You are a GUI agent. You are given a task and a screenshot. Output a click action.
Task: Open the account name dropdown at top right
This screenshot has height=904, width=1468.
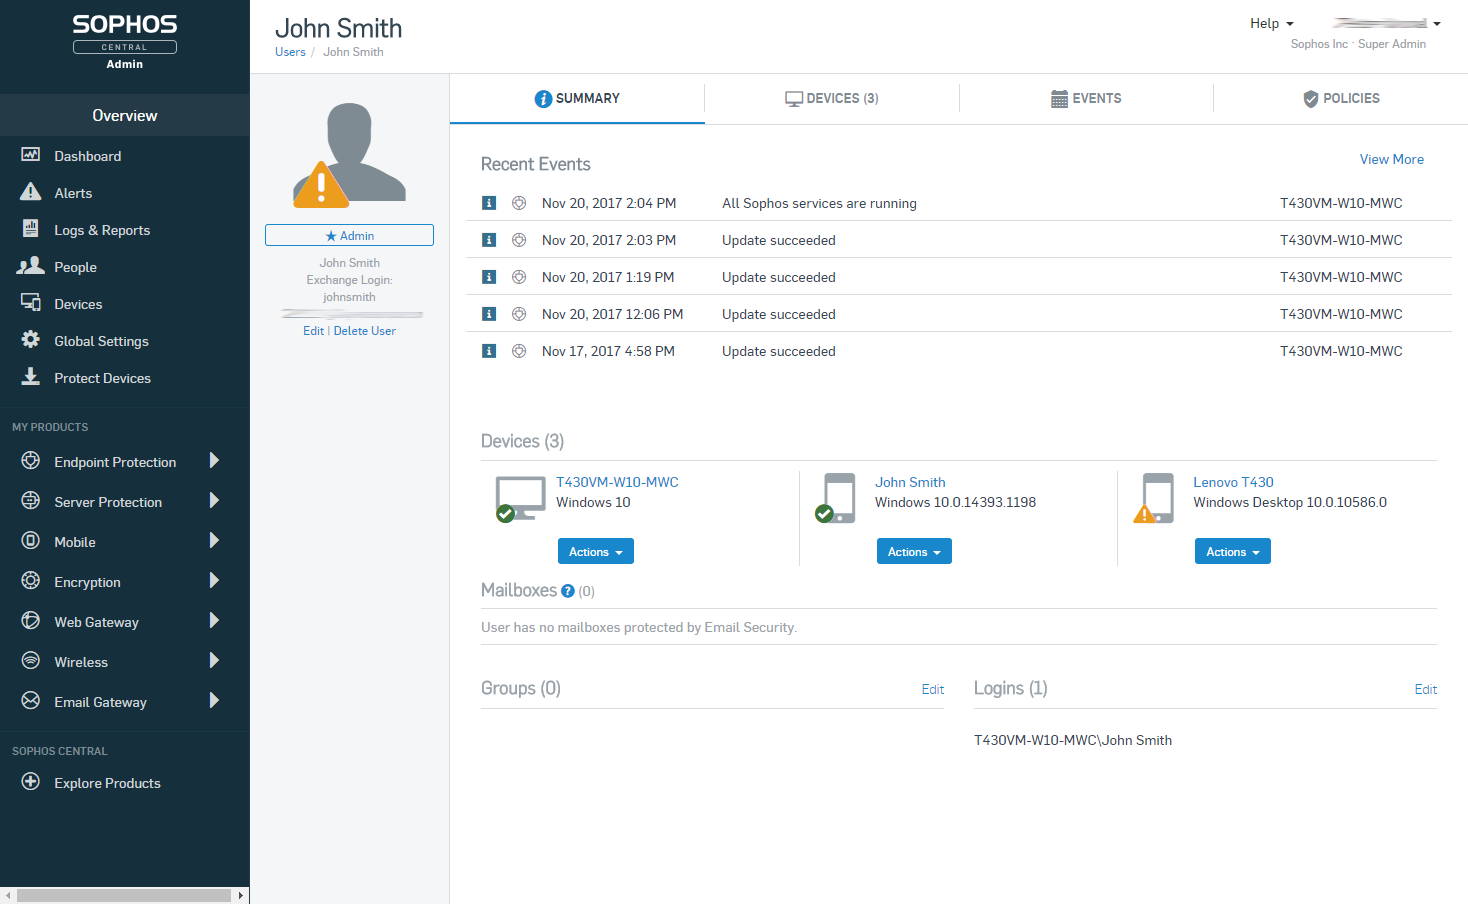pyautogui.click(x=1386, y=23)
